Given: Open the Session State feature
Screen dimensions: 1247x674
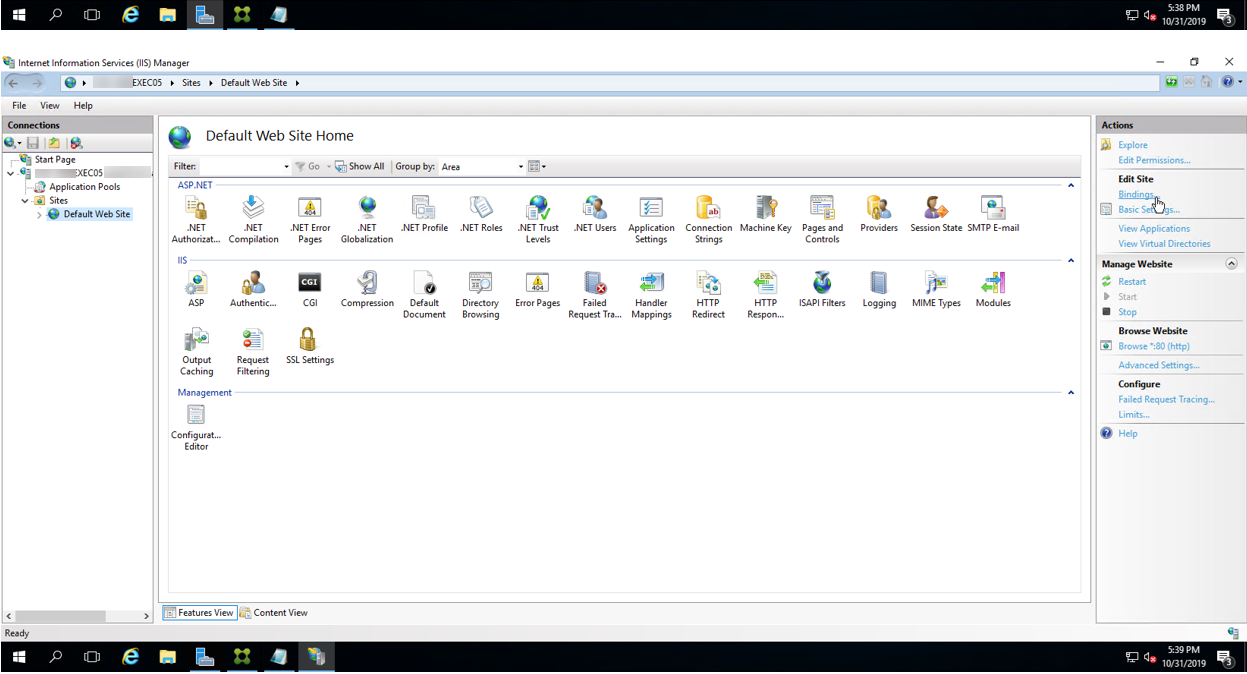Looking at the screenshot, I should point(936,214).
